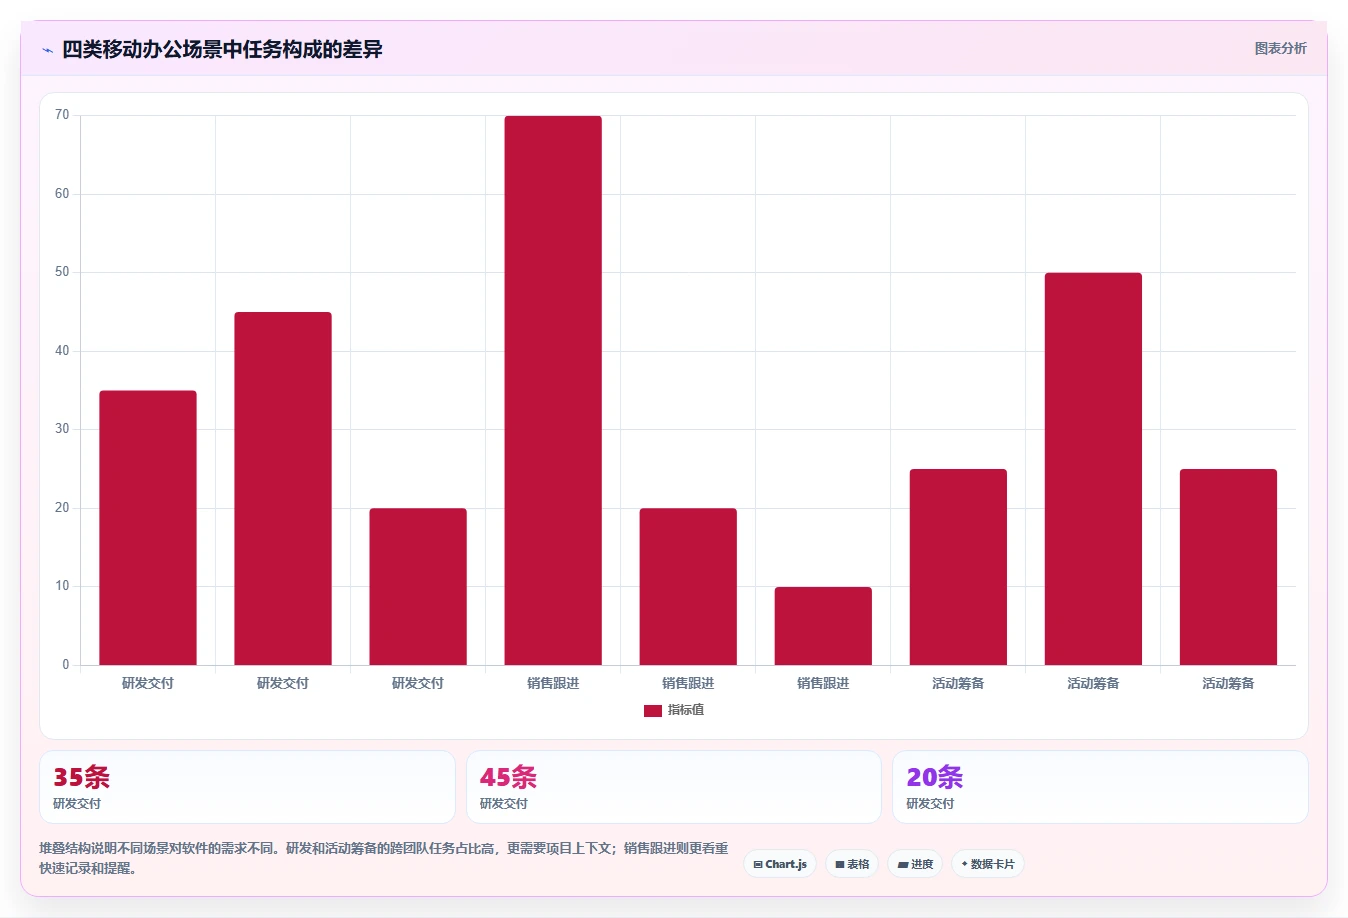The height and width of the screenshot is (918, 1348).
Task: Click the description paragraph starting 堆叠结构说明
Action: click(384, 858)
